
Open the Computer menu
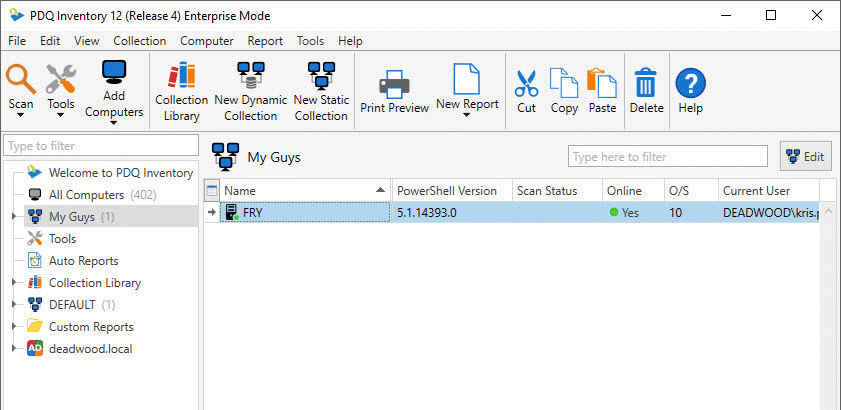206,41
